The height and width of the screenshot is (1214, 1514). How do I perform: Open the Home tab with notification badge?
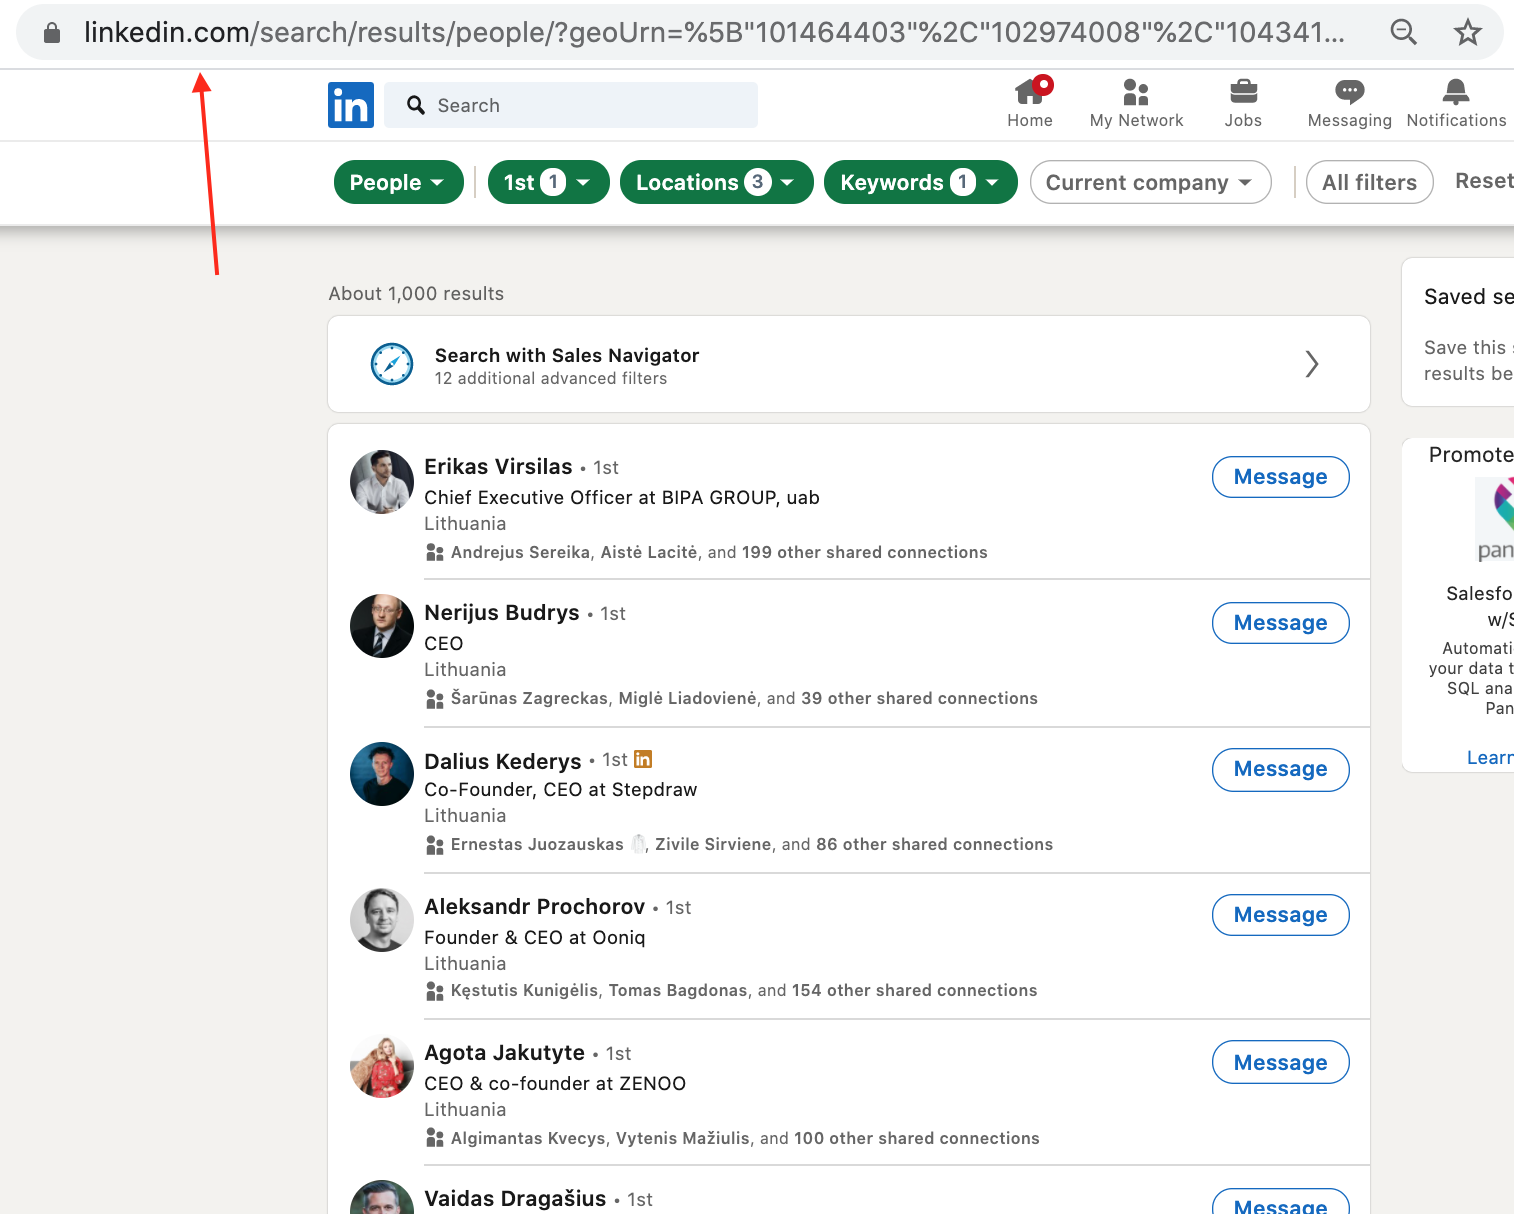tap(1030, 103)
